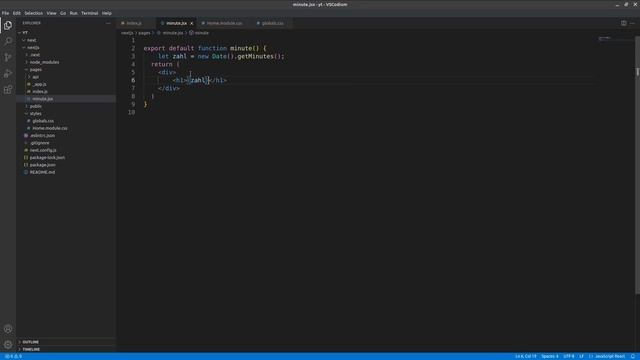Screen dimensions: 640x360
Task: Open the Help menu
Action: (x=107, y=13)
